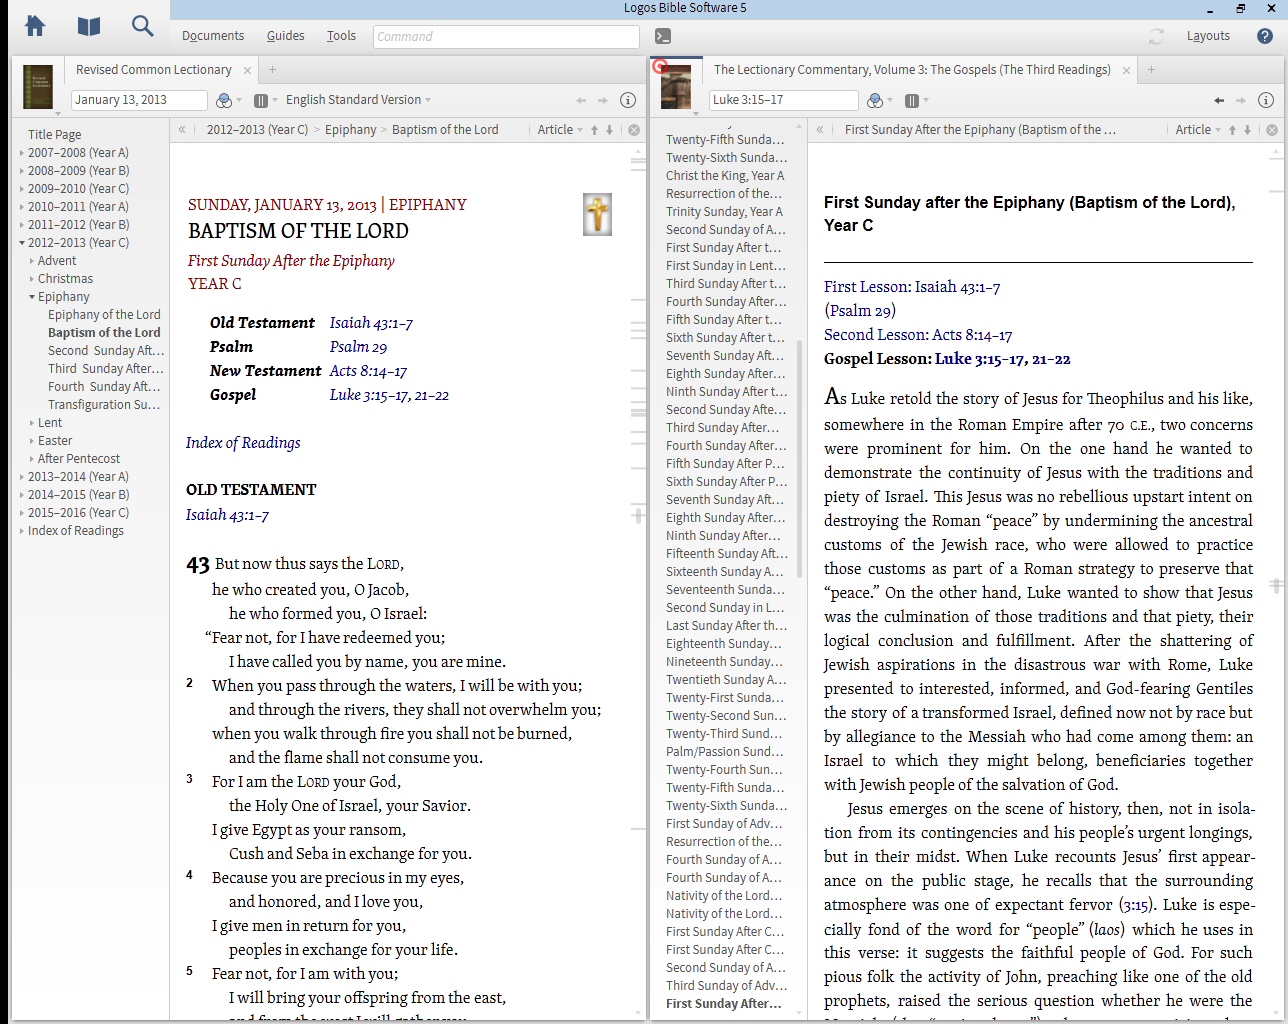Go forward in the Lectionary panel history
1288x1024 pixels.
click(x=602, y=100)
